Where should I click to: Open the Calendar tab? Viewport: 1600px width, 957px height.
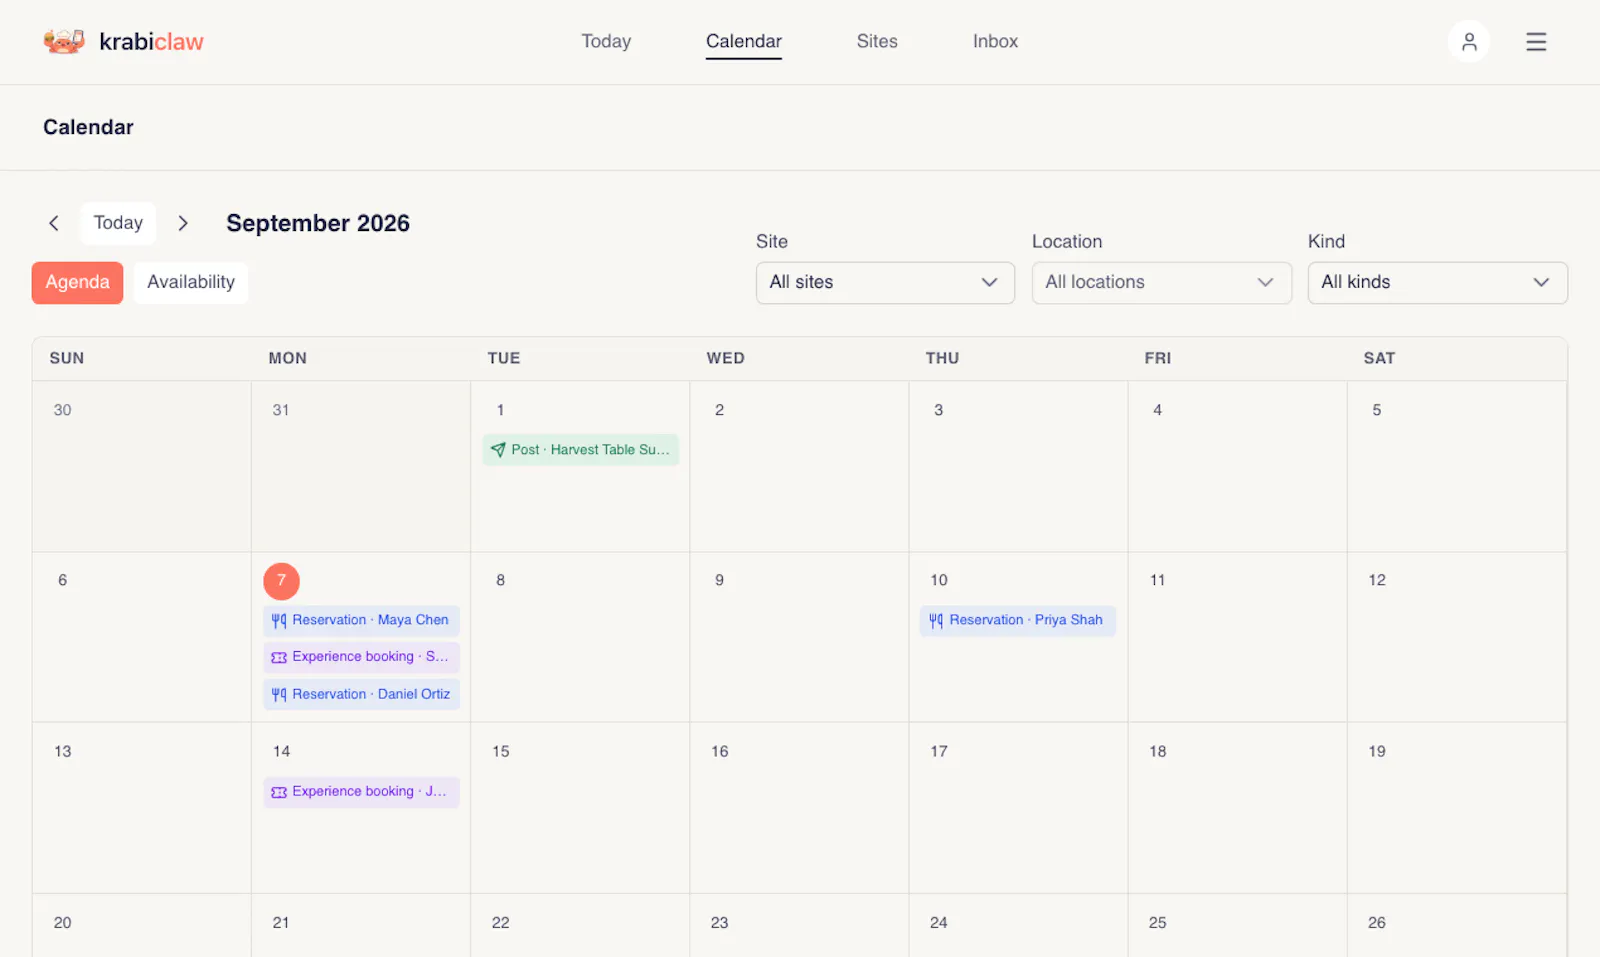tap(744, 41)
